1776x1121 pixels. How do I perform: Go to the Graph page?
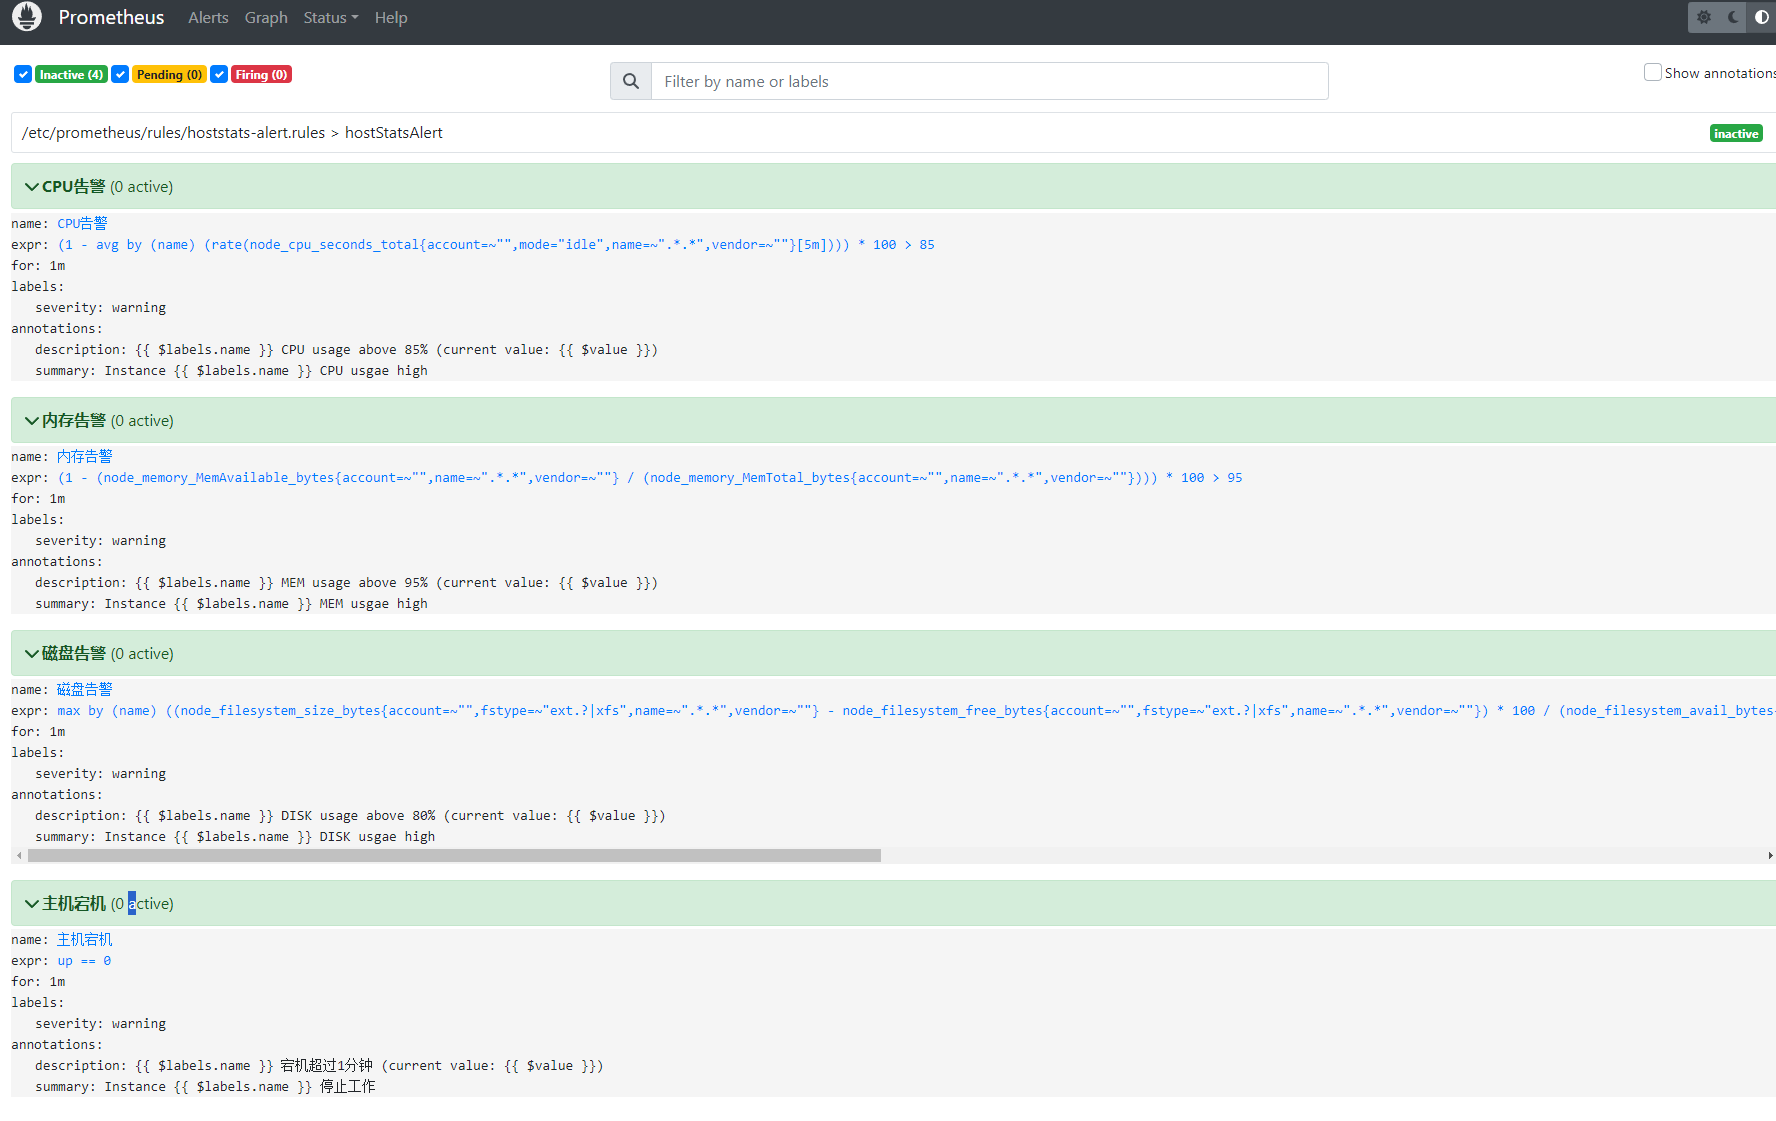click(x=266, y=17)
